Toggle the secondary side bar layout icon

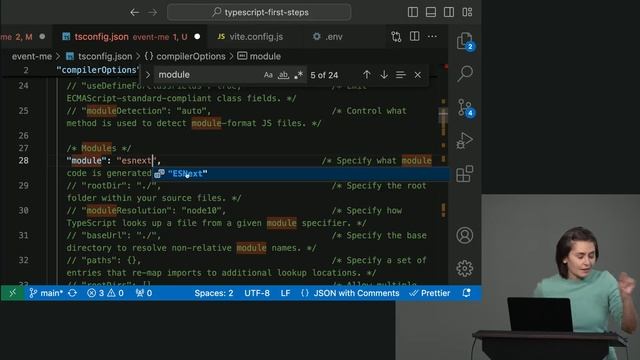(x=449, y=12)
